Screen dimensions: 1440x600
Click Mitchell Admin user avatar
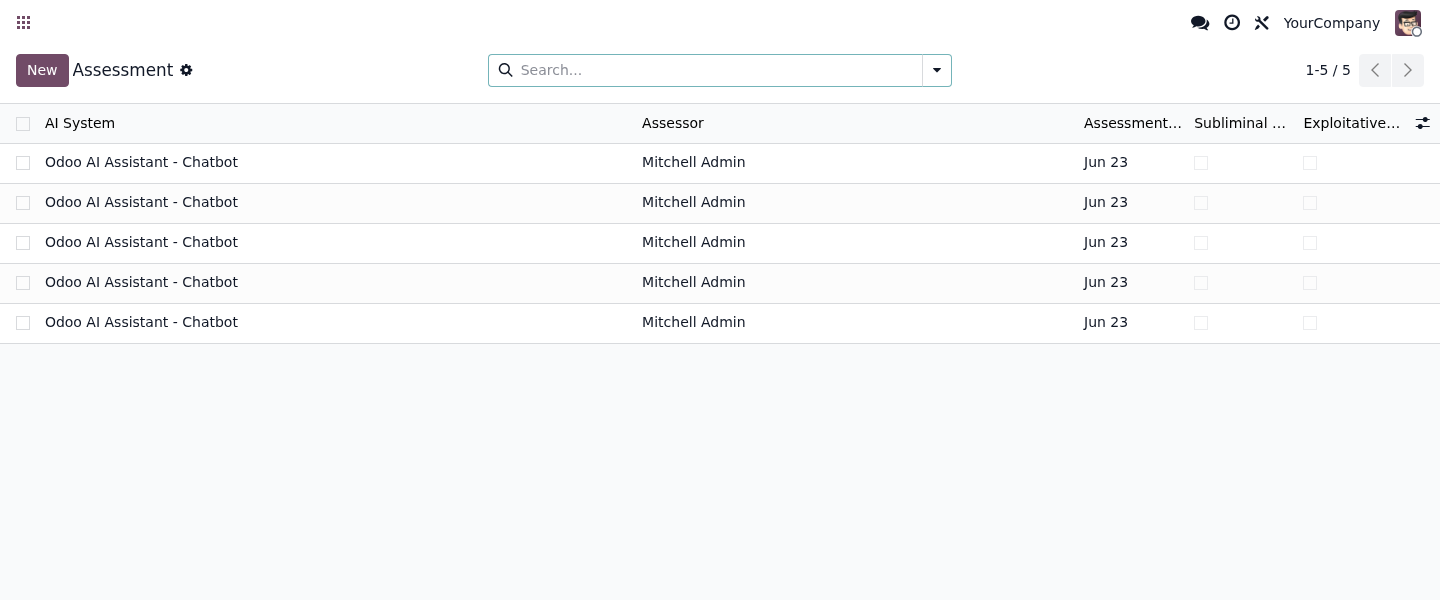pos(1408,23)
